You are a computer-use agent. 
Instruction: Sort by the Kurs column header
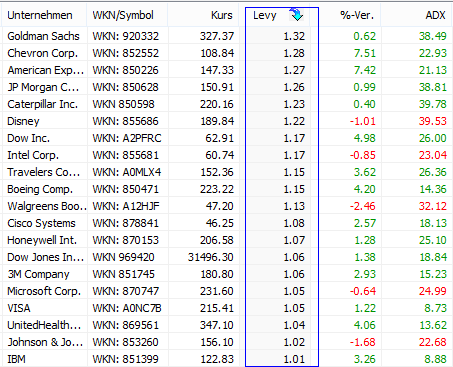click(x=222, y=15)
